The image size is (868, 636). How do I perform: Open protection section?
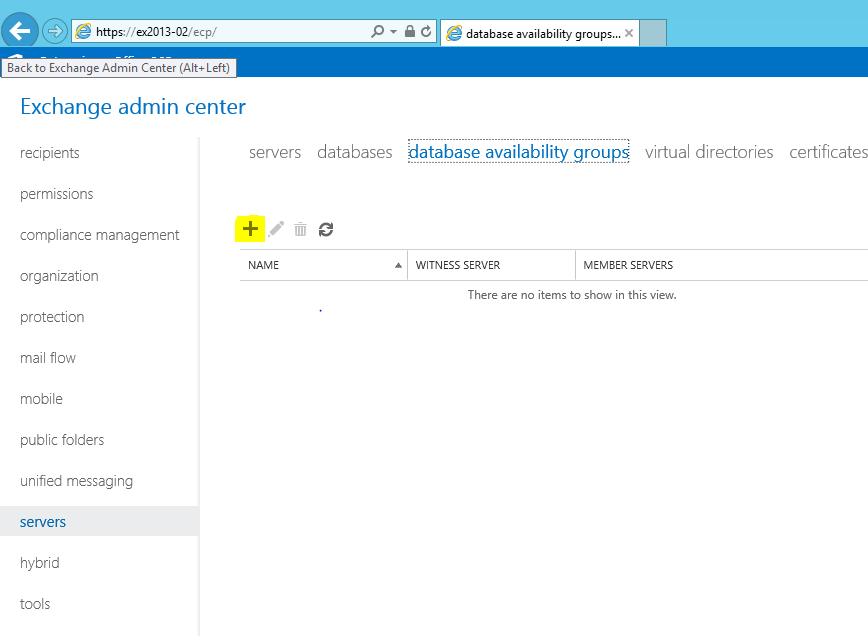pyautogui.click(x=52, y=317)
